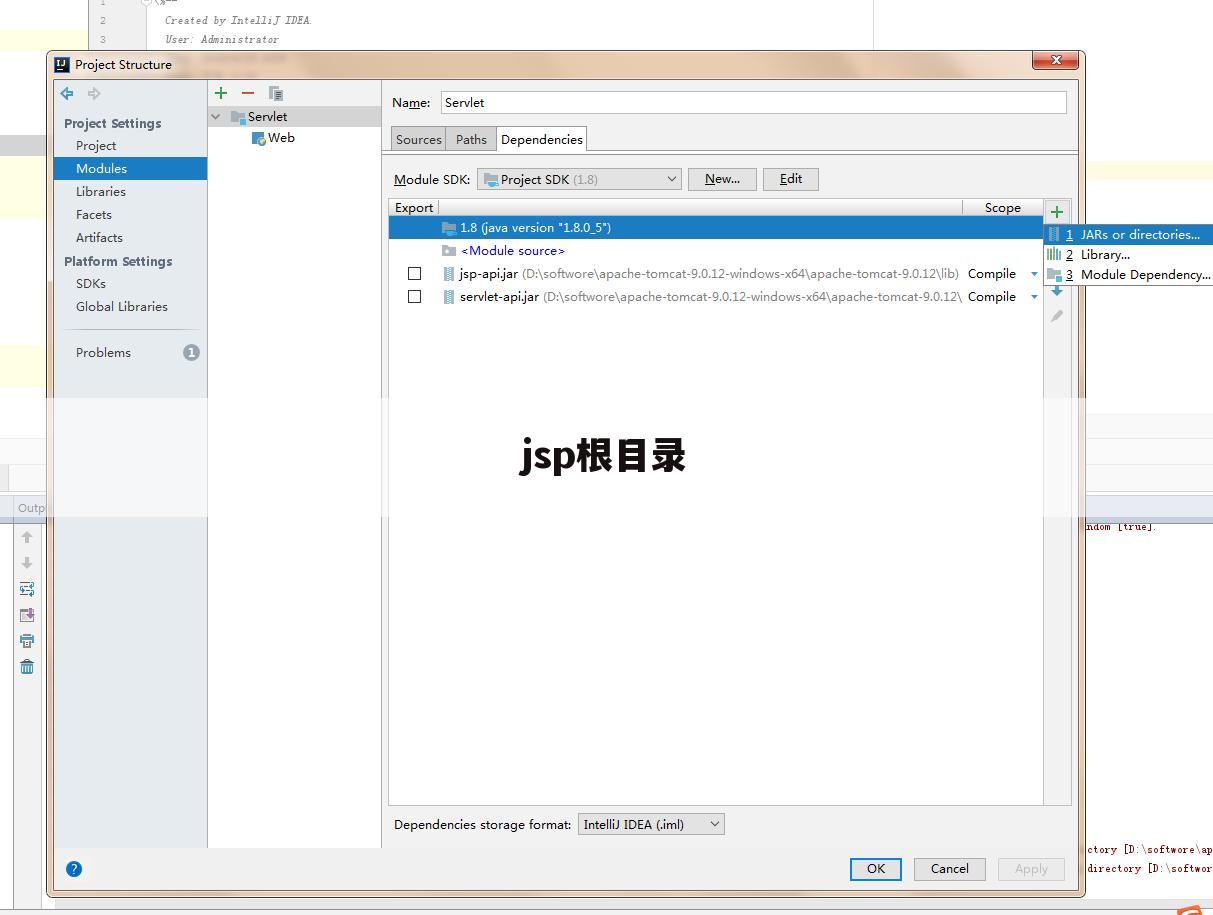Choose Module Dependency... from add menu
The height and width of the screenshot is (915, 1213).
[1128, 274]
